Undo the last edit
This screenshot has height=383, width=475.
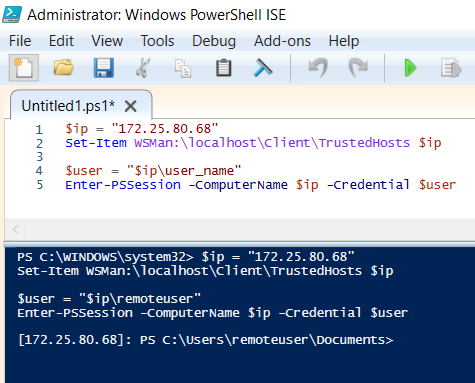(318, 68)
